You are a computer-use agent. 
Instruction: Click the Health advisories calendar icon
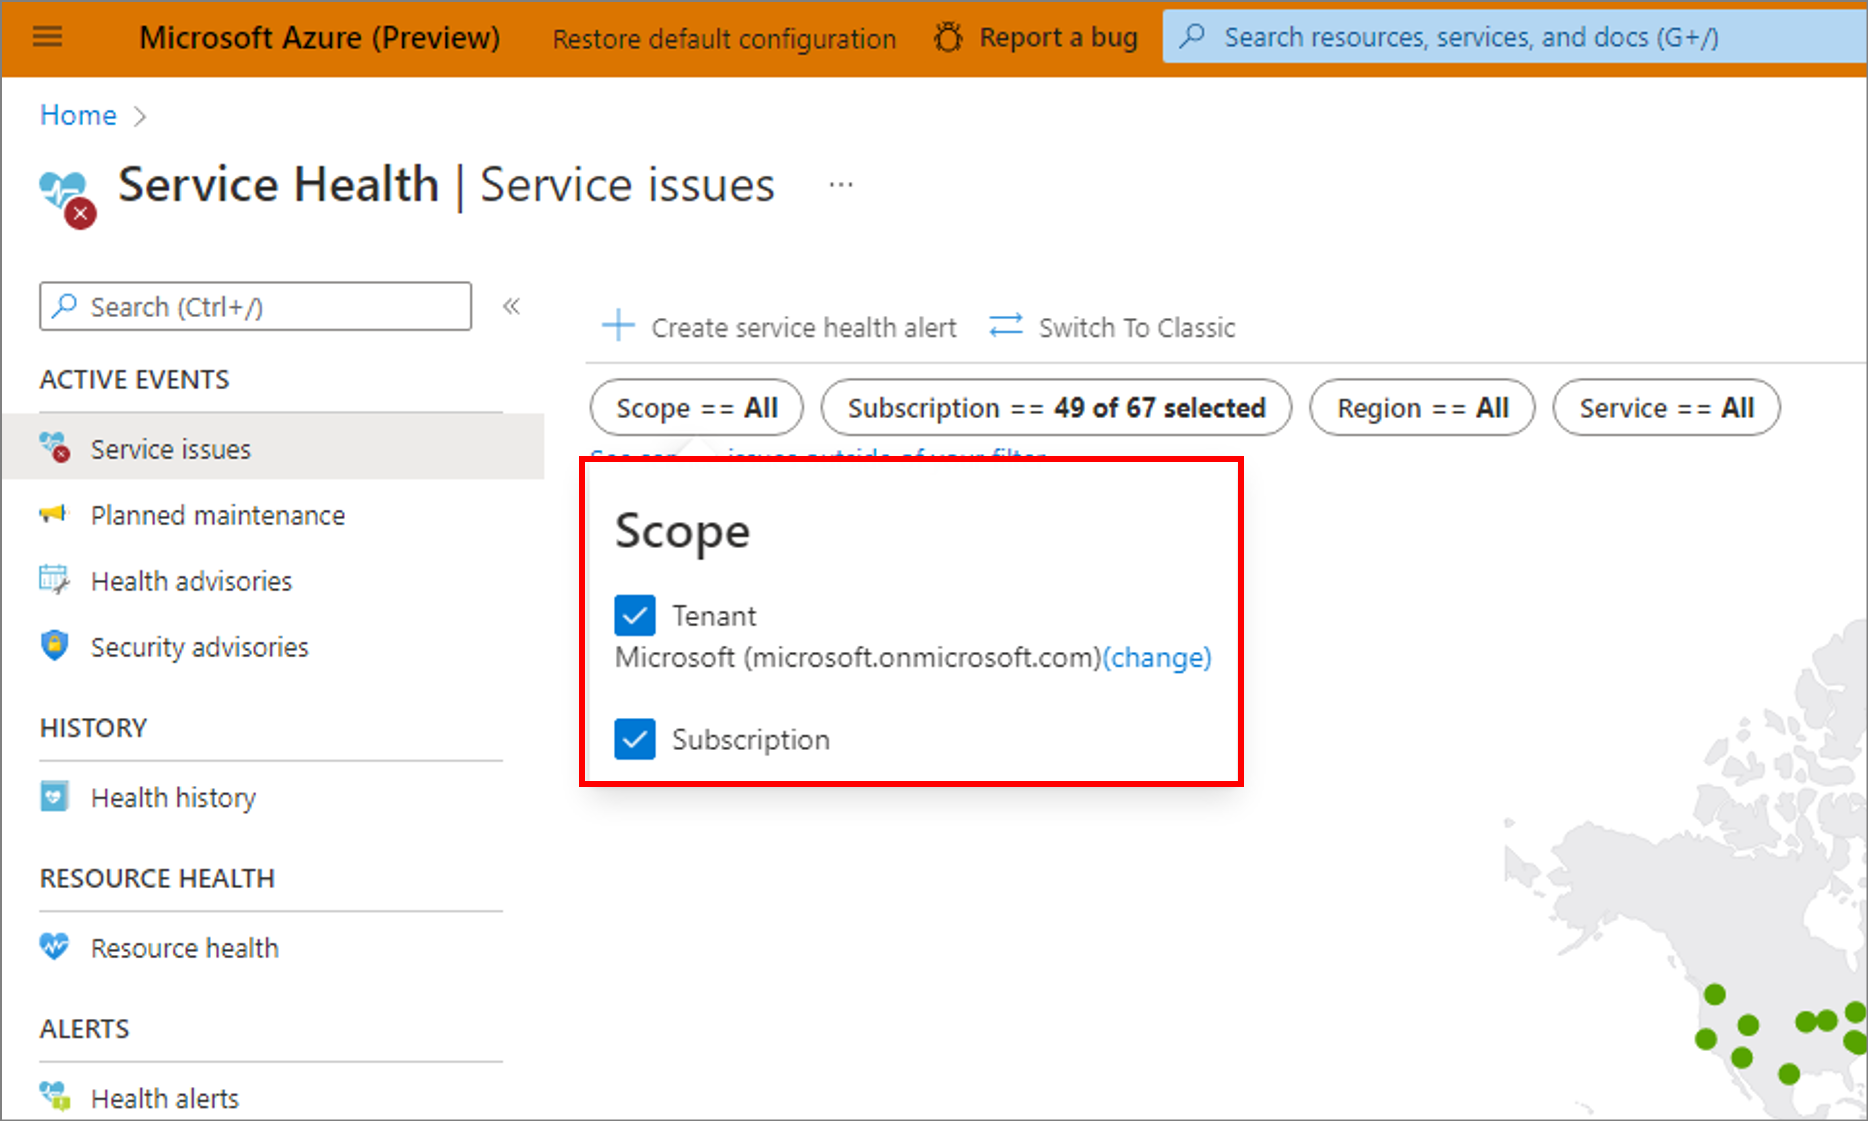pos(54,580)
